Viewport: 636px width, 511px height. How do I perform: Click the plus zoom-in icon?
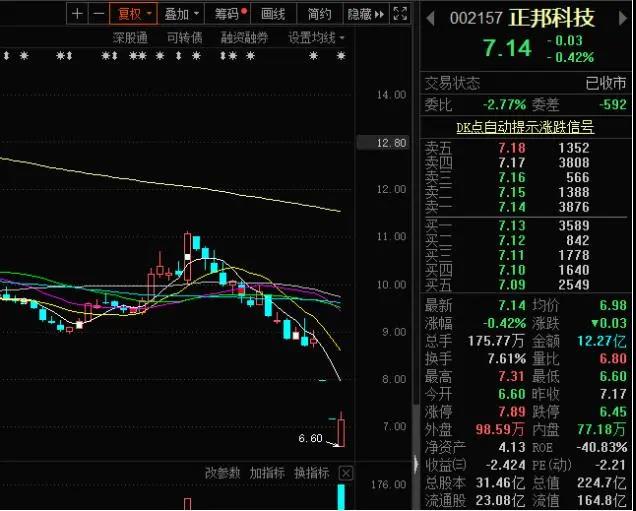pos(78,14)
